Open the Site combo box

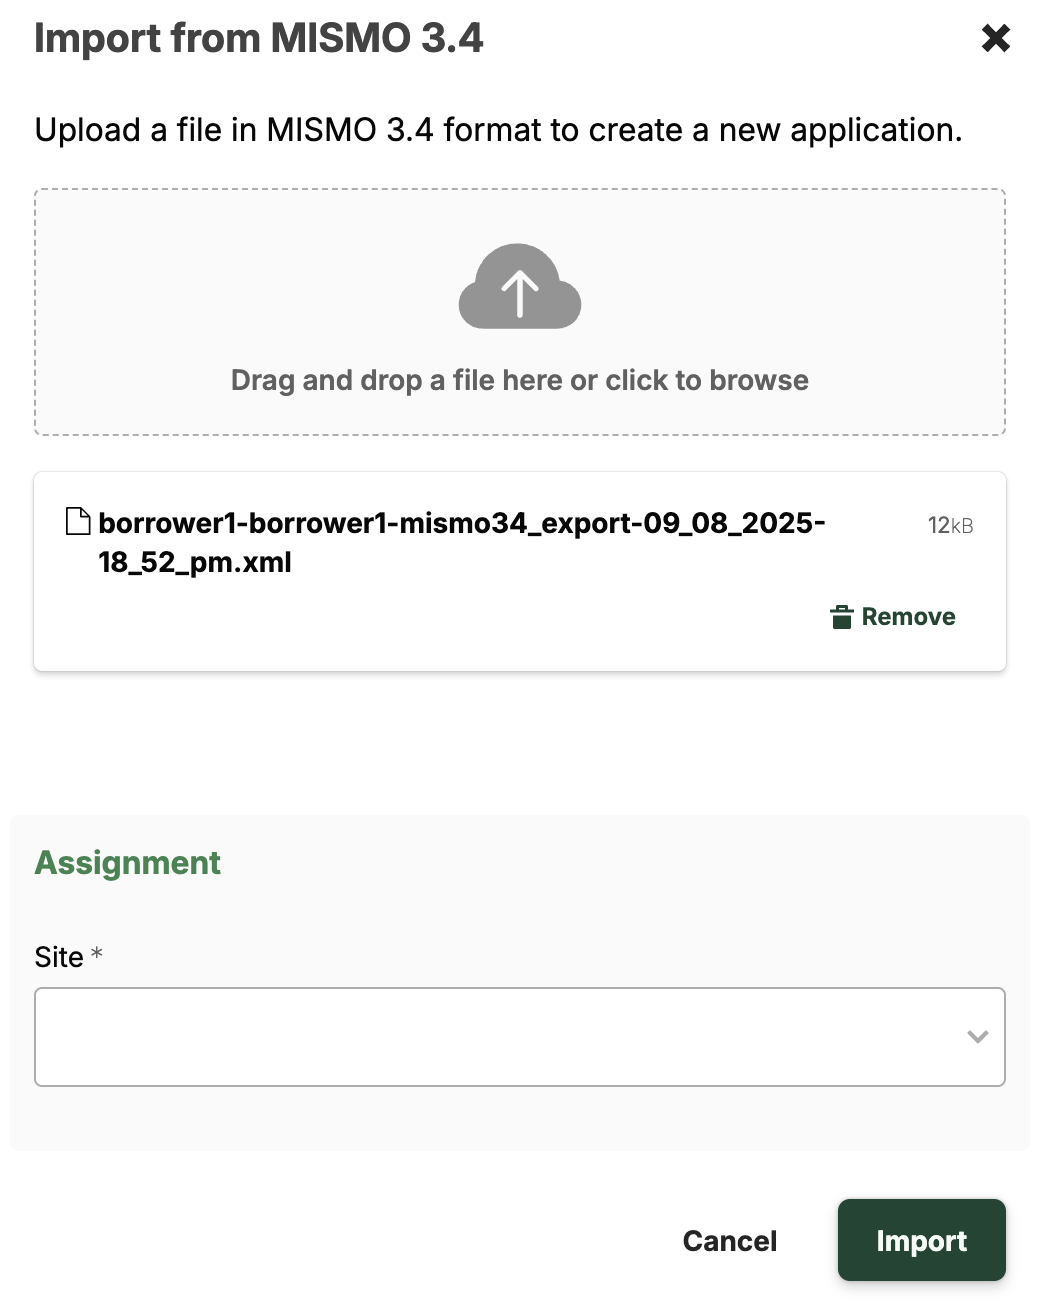click(x=500, y=1037)
